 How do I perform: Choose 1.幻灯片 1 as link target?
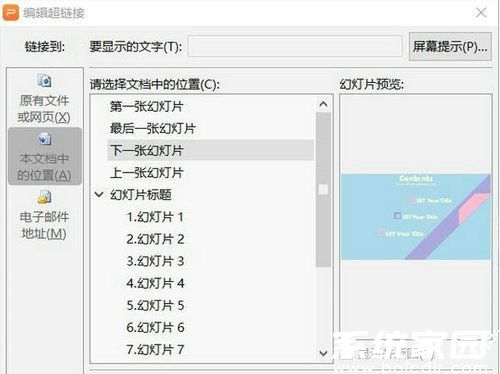(x=155, y=217)
